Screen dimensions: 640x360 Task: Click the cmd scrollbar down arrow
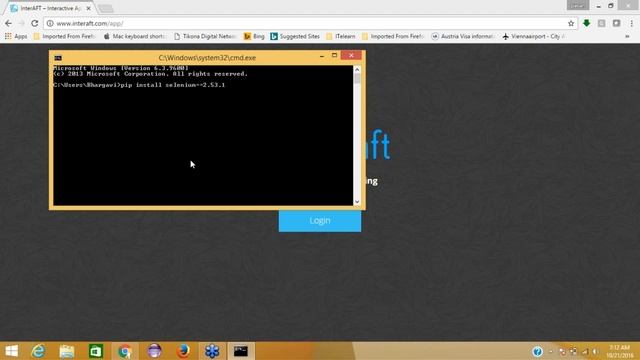(x=357, y=202)
